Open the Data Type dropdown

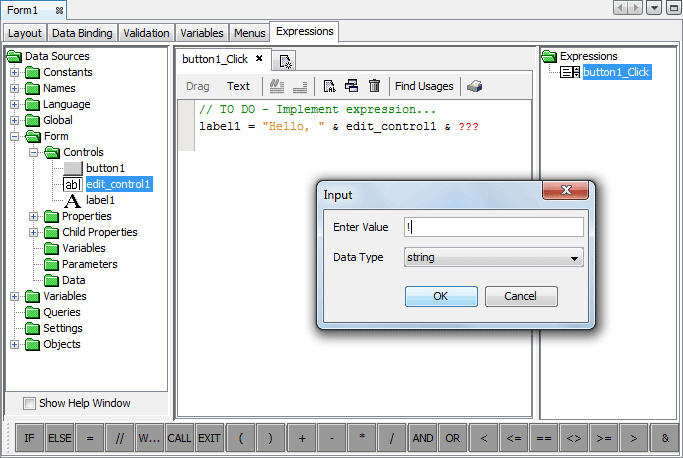[x=493, y=258]
